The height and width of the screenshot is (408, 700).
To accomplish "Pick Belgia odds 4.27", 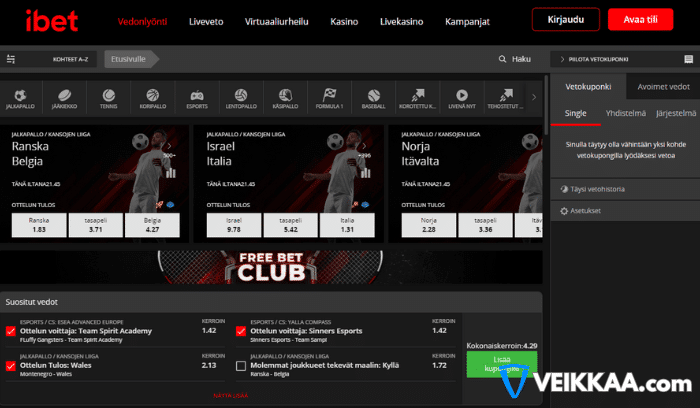I will pyautogui.click(x=152, y=226).
